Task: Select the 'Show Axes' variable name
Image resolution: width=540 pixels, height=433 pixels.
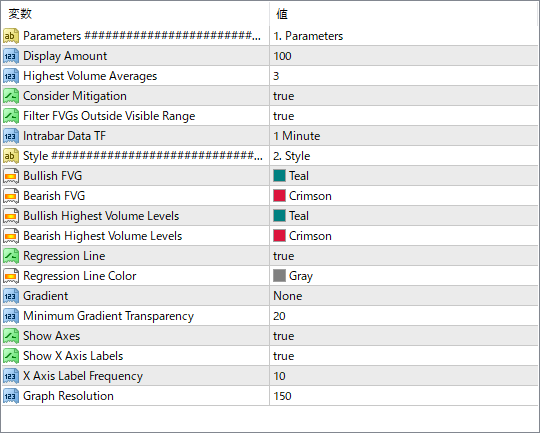Action: 52,336
